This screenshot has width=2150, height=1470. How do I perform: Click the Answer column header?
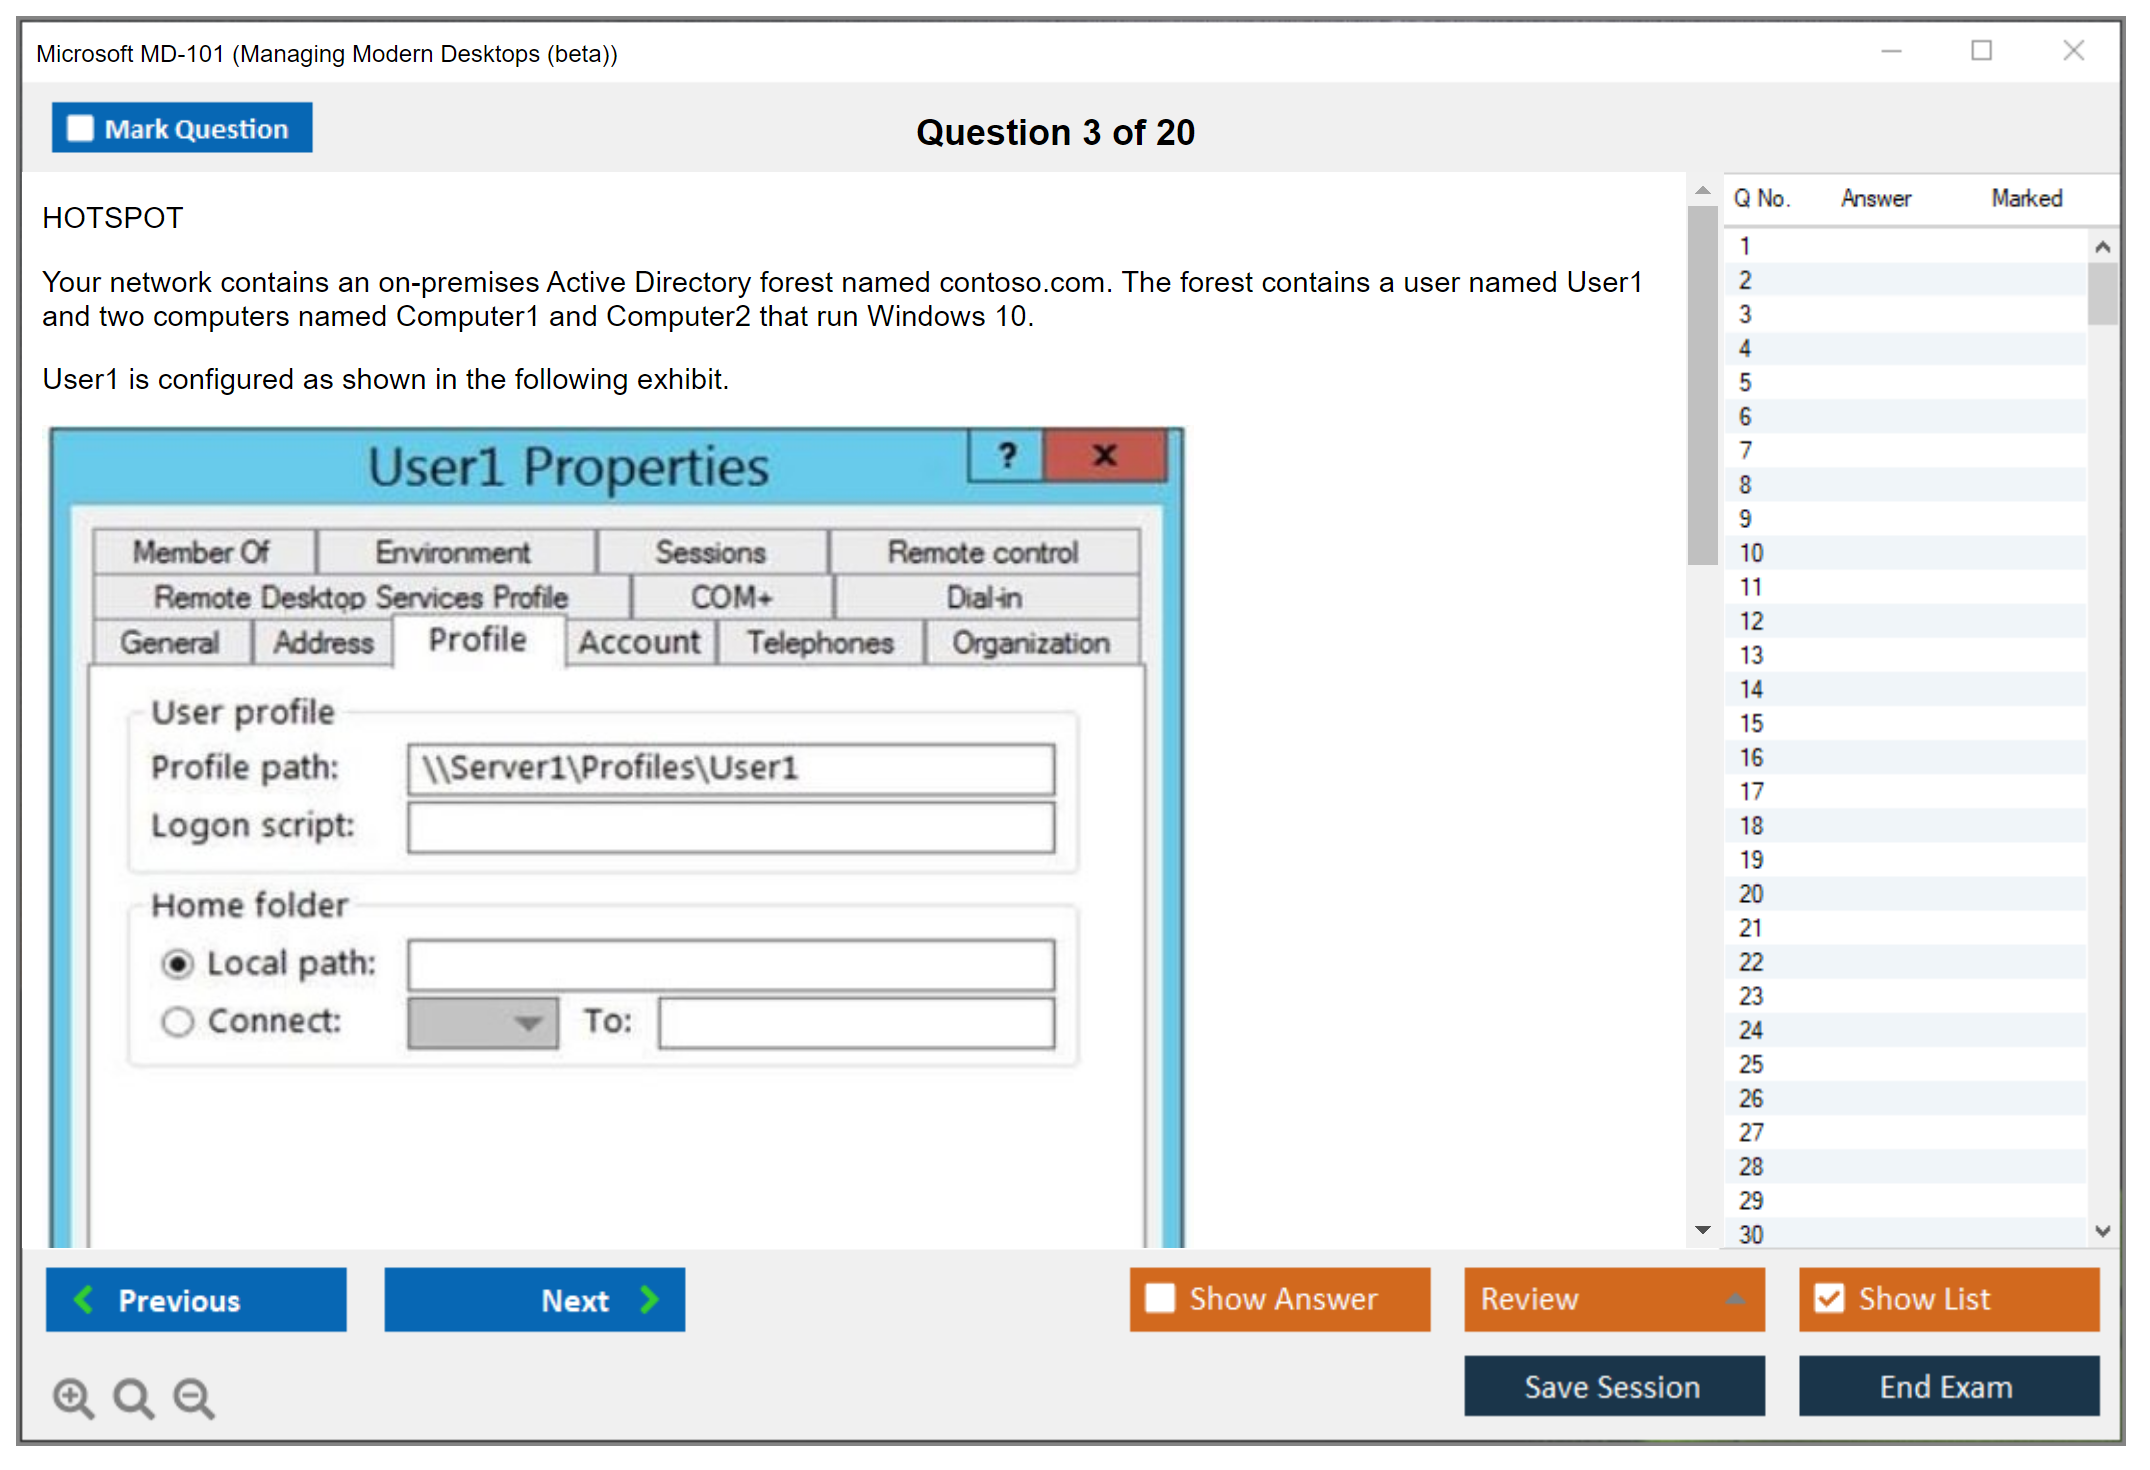(x=1875, y=198)
